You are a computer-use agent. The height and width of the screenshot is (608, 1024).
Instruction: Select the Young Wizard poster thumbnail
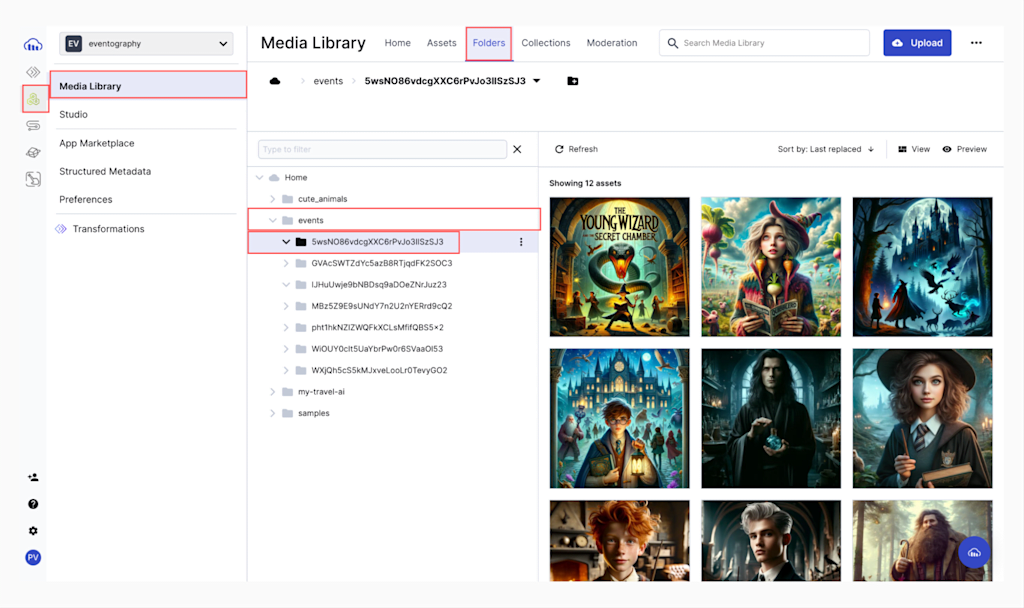(x=619, y=267)
